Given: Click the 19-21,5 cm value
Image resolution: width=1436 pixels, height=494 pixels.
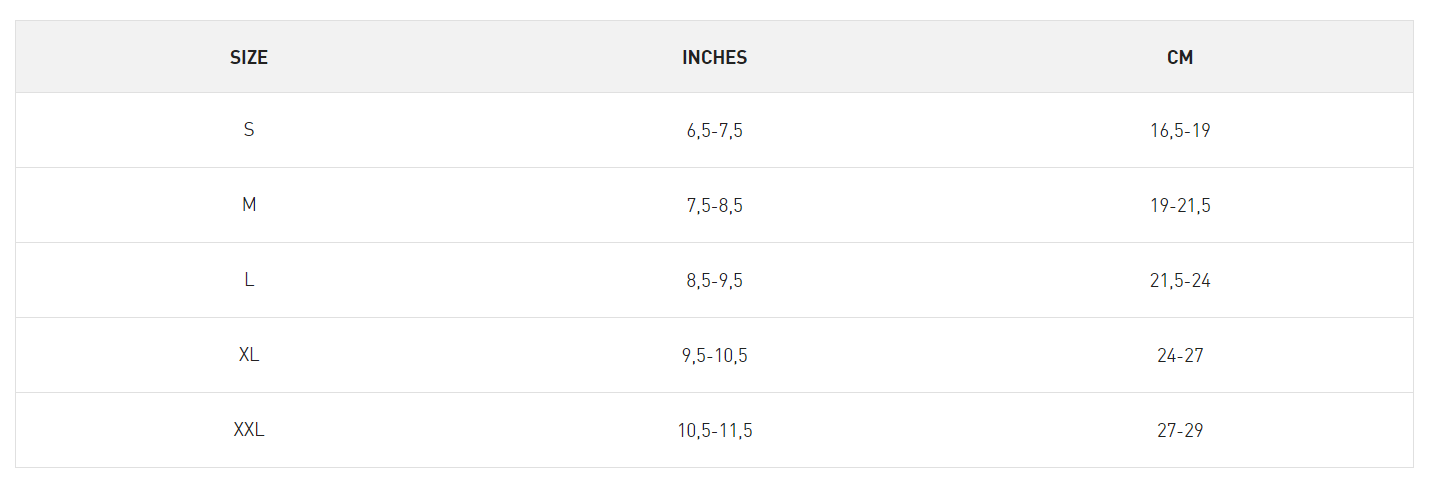Looking at the screenshot, I should (1180, 206).
